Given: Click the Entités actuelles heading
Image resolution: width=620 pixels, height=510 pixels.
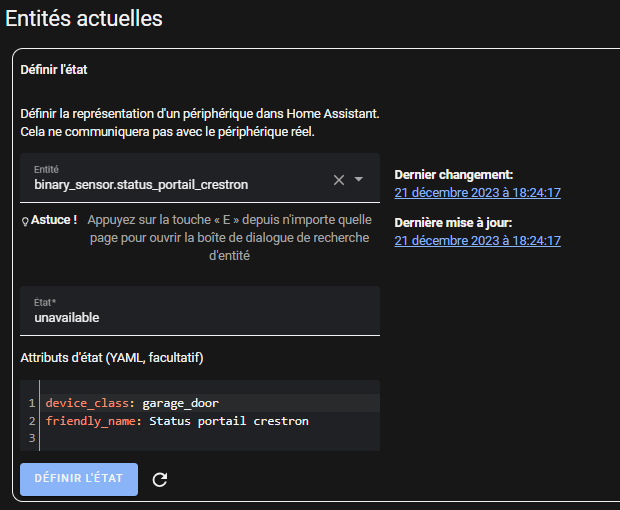Looking at the screenshot, I should (x=84, y=18).
